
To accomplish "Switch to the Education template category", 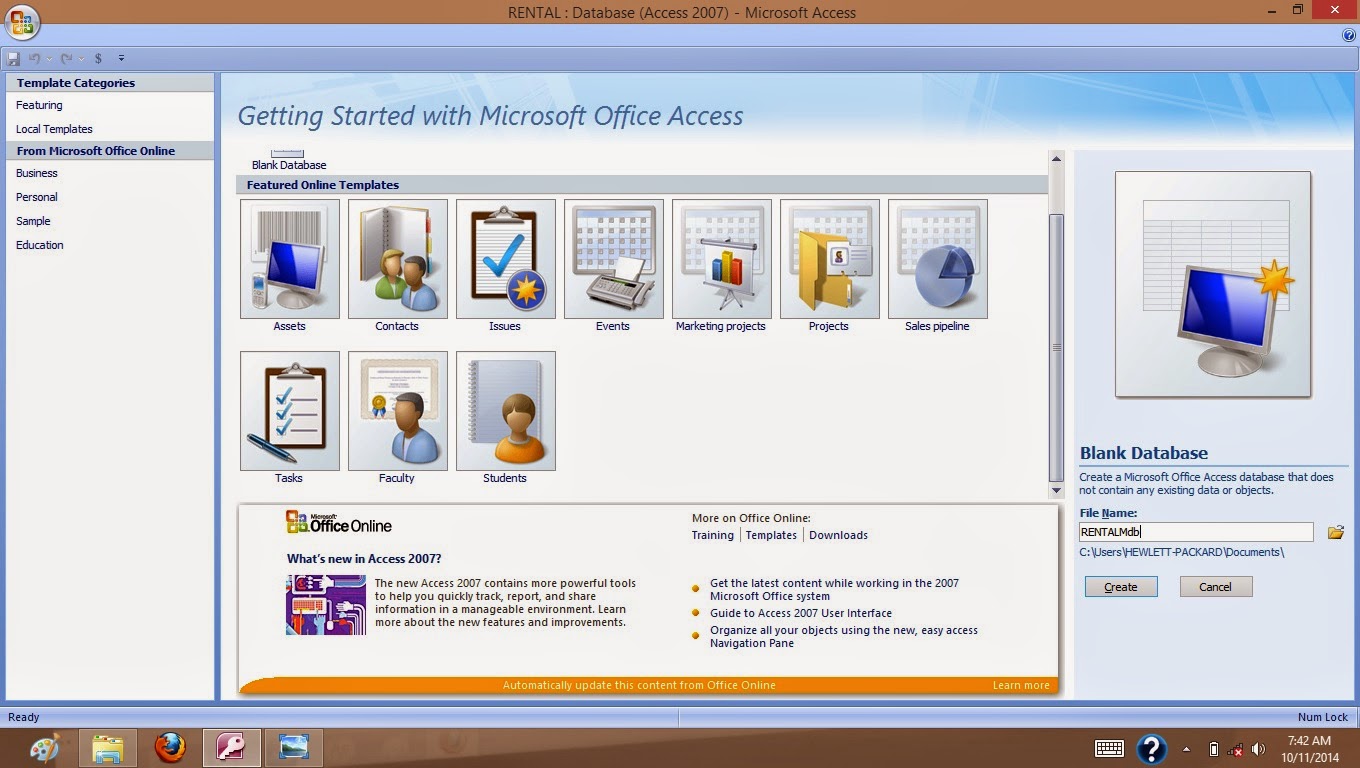I will [39, 245].
